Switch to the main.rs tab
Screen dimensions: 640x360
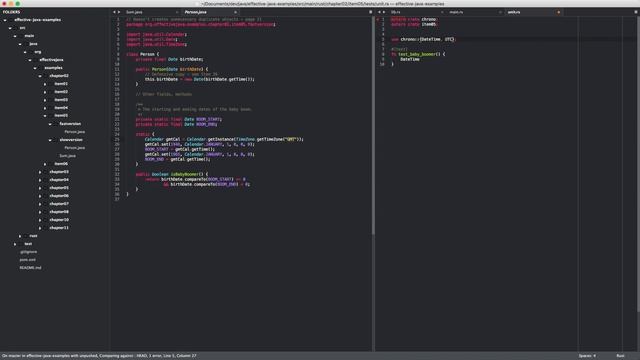tap(475, 12)
